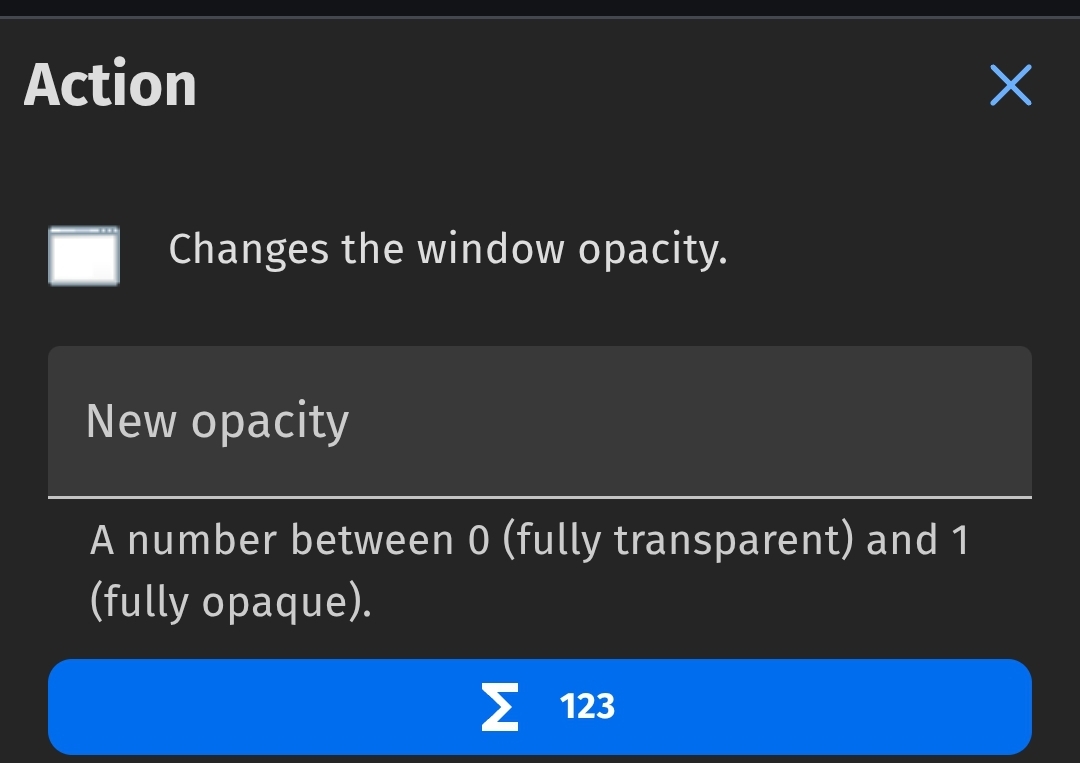The height and width of the screenshot is (763, 1080).
Task: Click the dark bar above the Action panel
Action: point(540,8)
